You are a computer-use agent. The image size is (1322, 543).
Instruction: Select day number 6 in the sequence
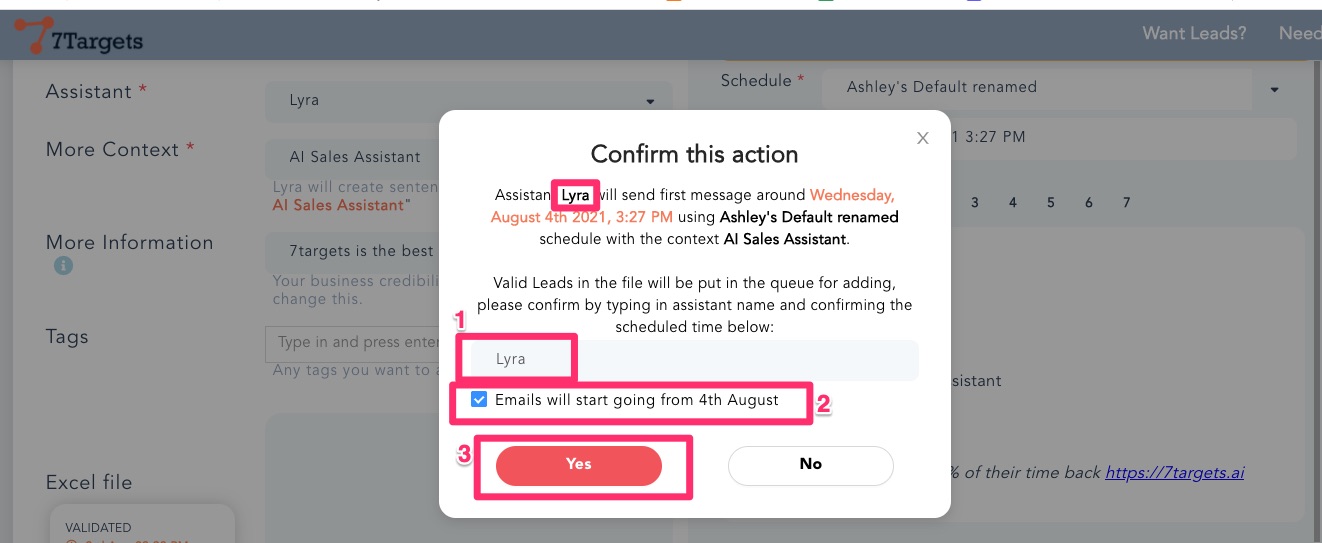click(1089, 203)
